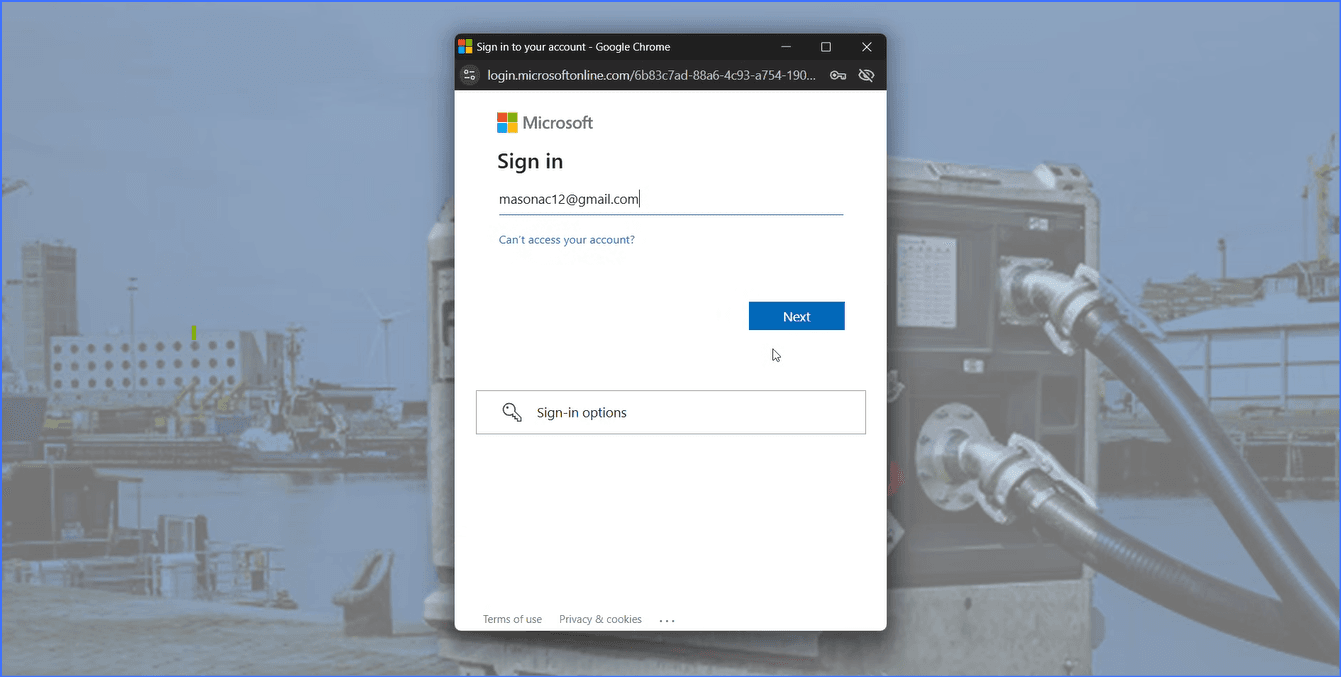Minimize the sign-in Chrome window

pyautogui.click(x=787, y=47)
